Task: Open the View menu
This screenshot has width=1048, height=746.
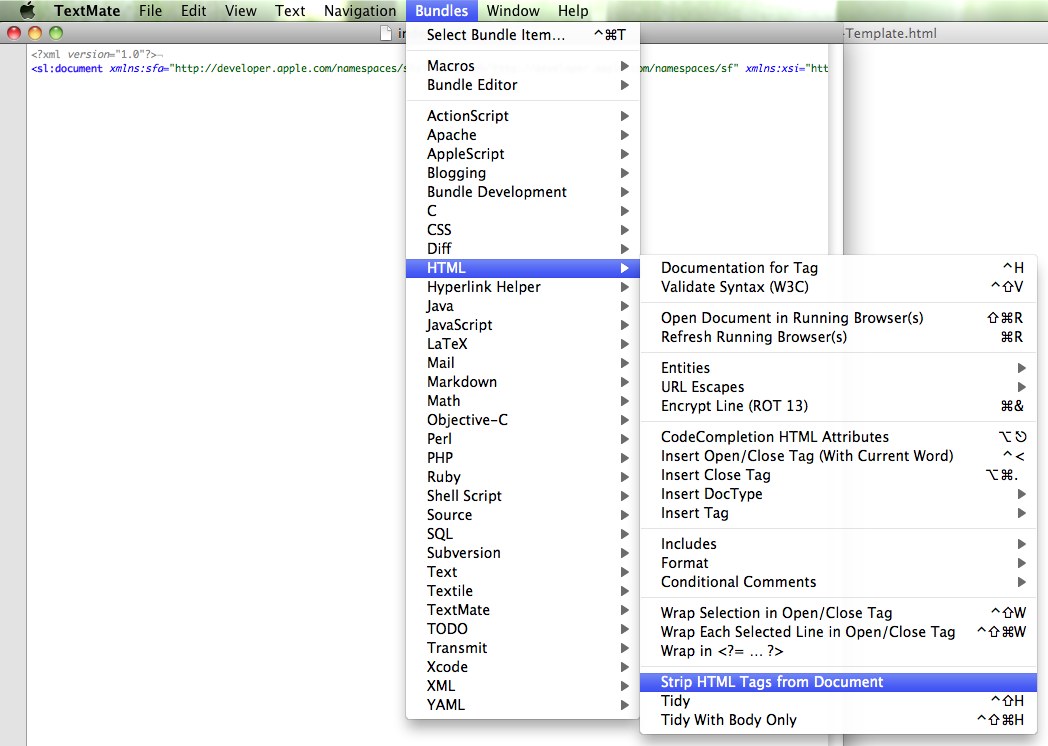Action: coord(241,11)
